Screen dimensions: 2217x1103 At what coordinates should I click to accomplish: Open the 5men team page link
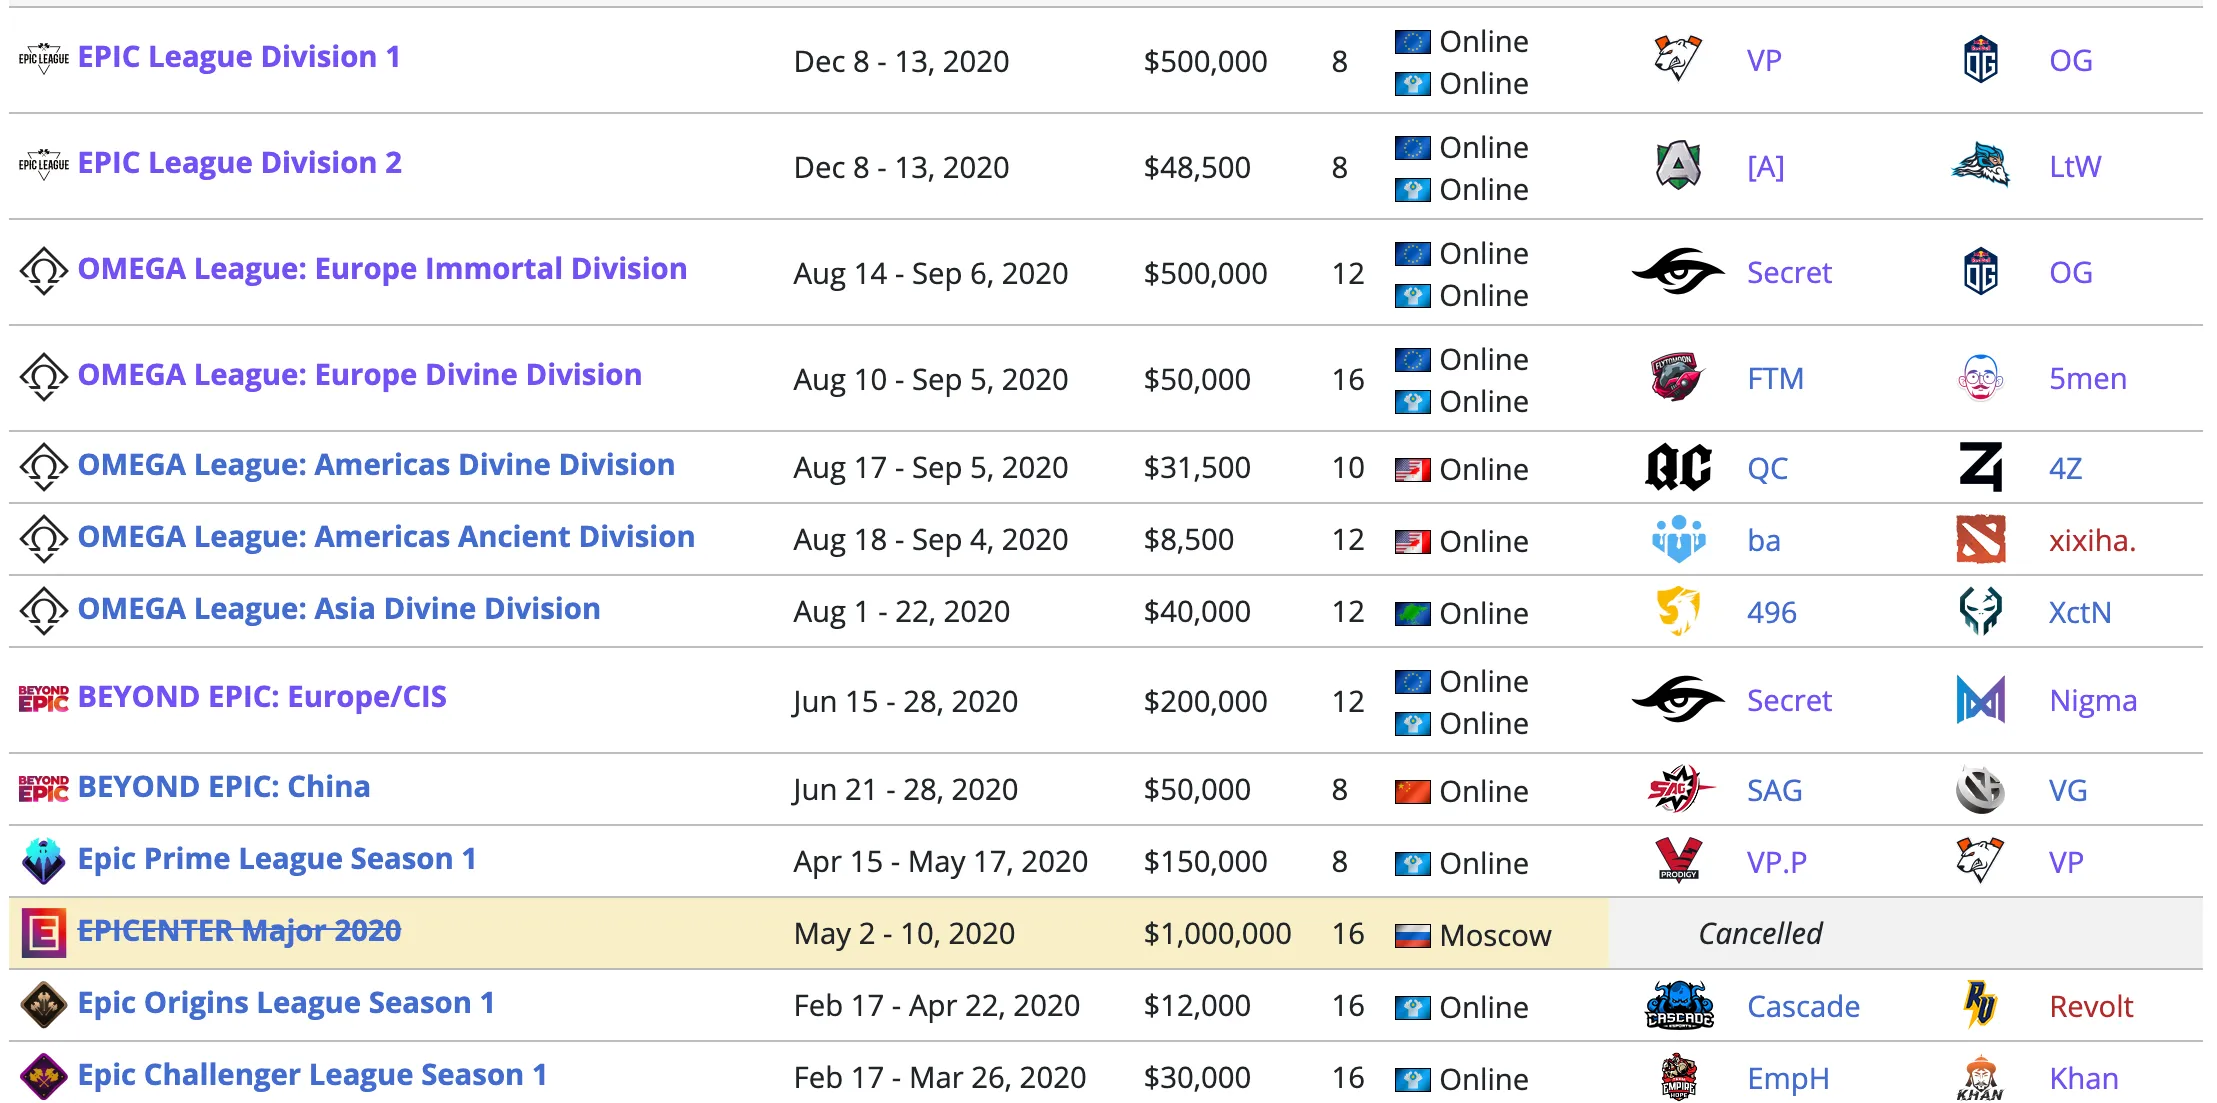click(x=2088, y=379)
